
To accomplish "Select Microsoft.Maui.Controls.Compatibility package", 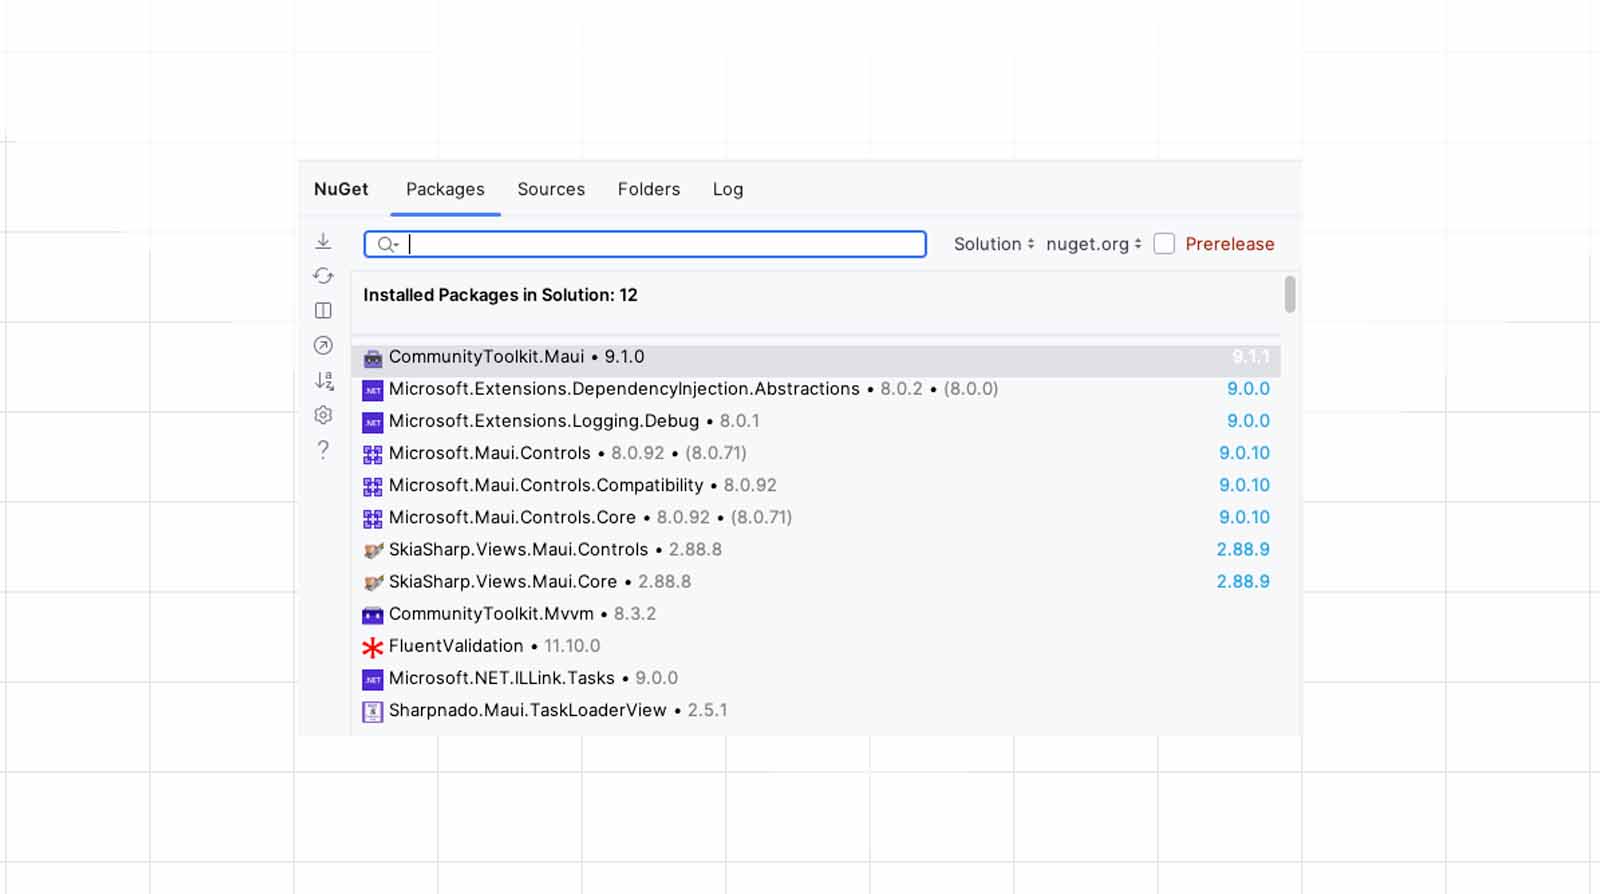I will [x=816, y=485].
